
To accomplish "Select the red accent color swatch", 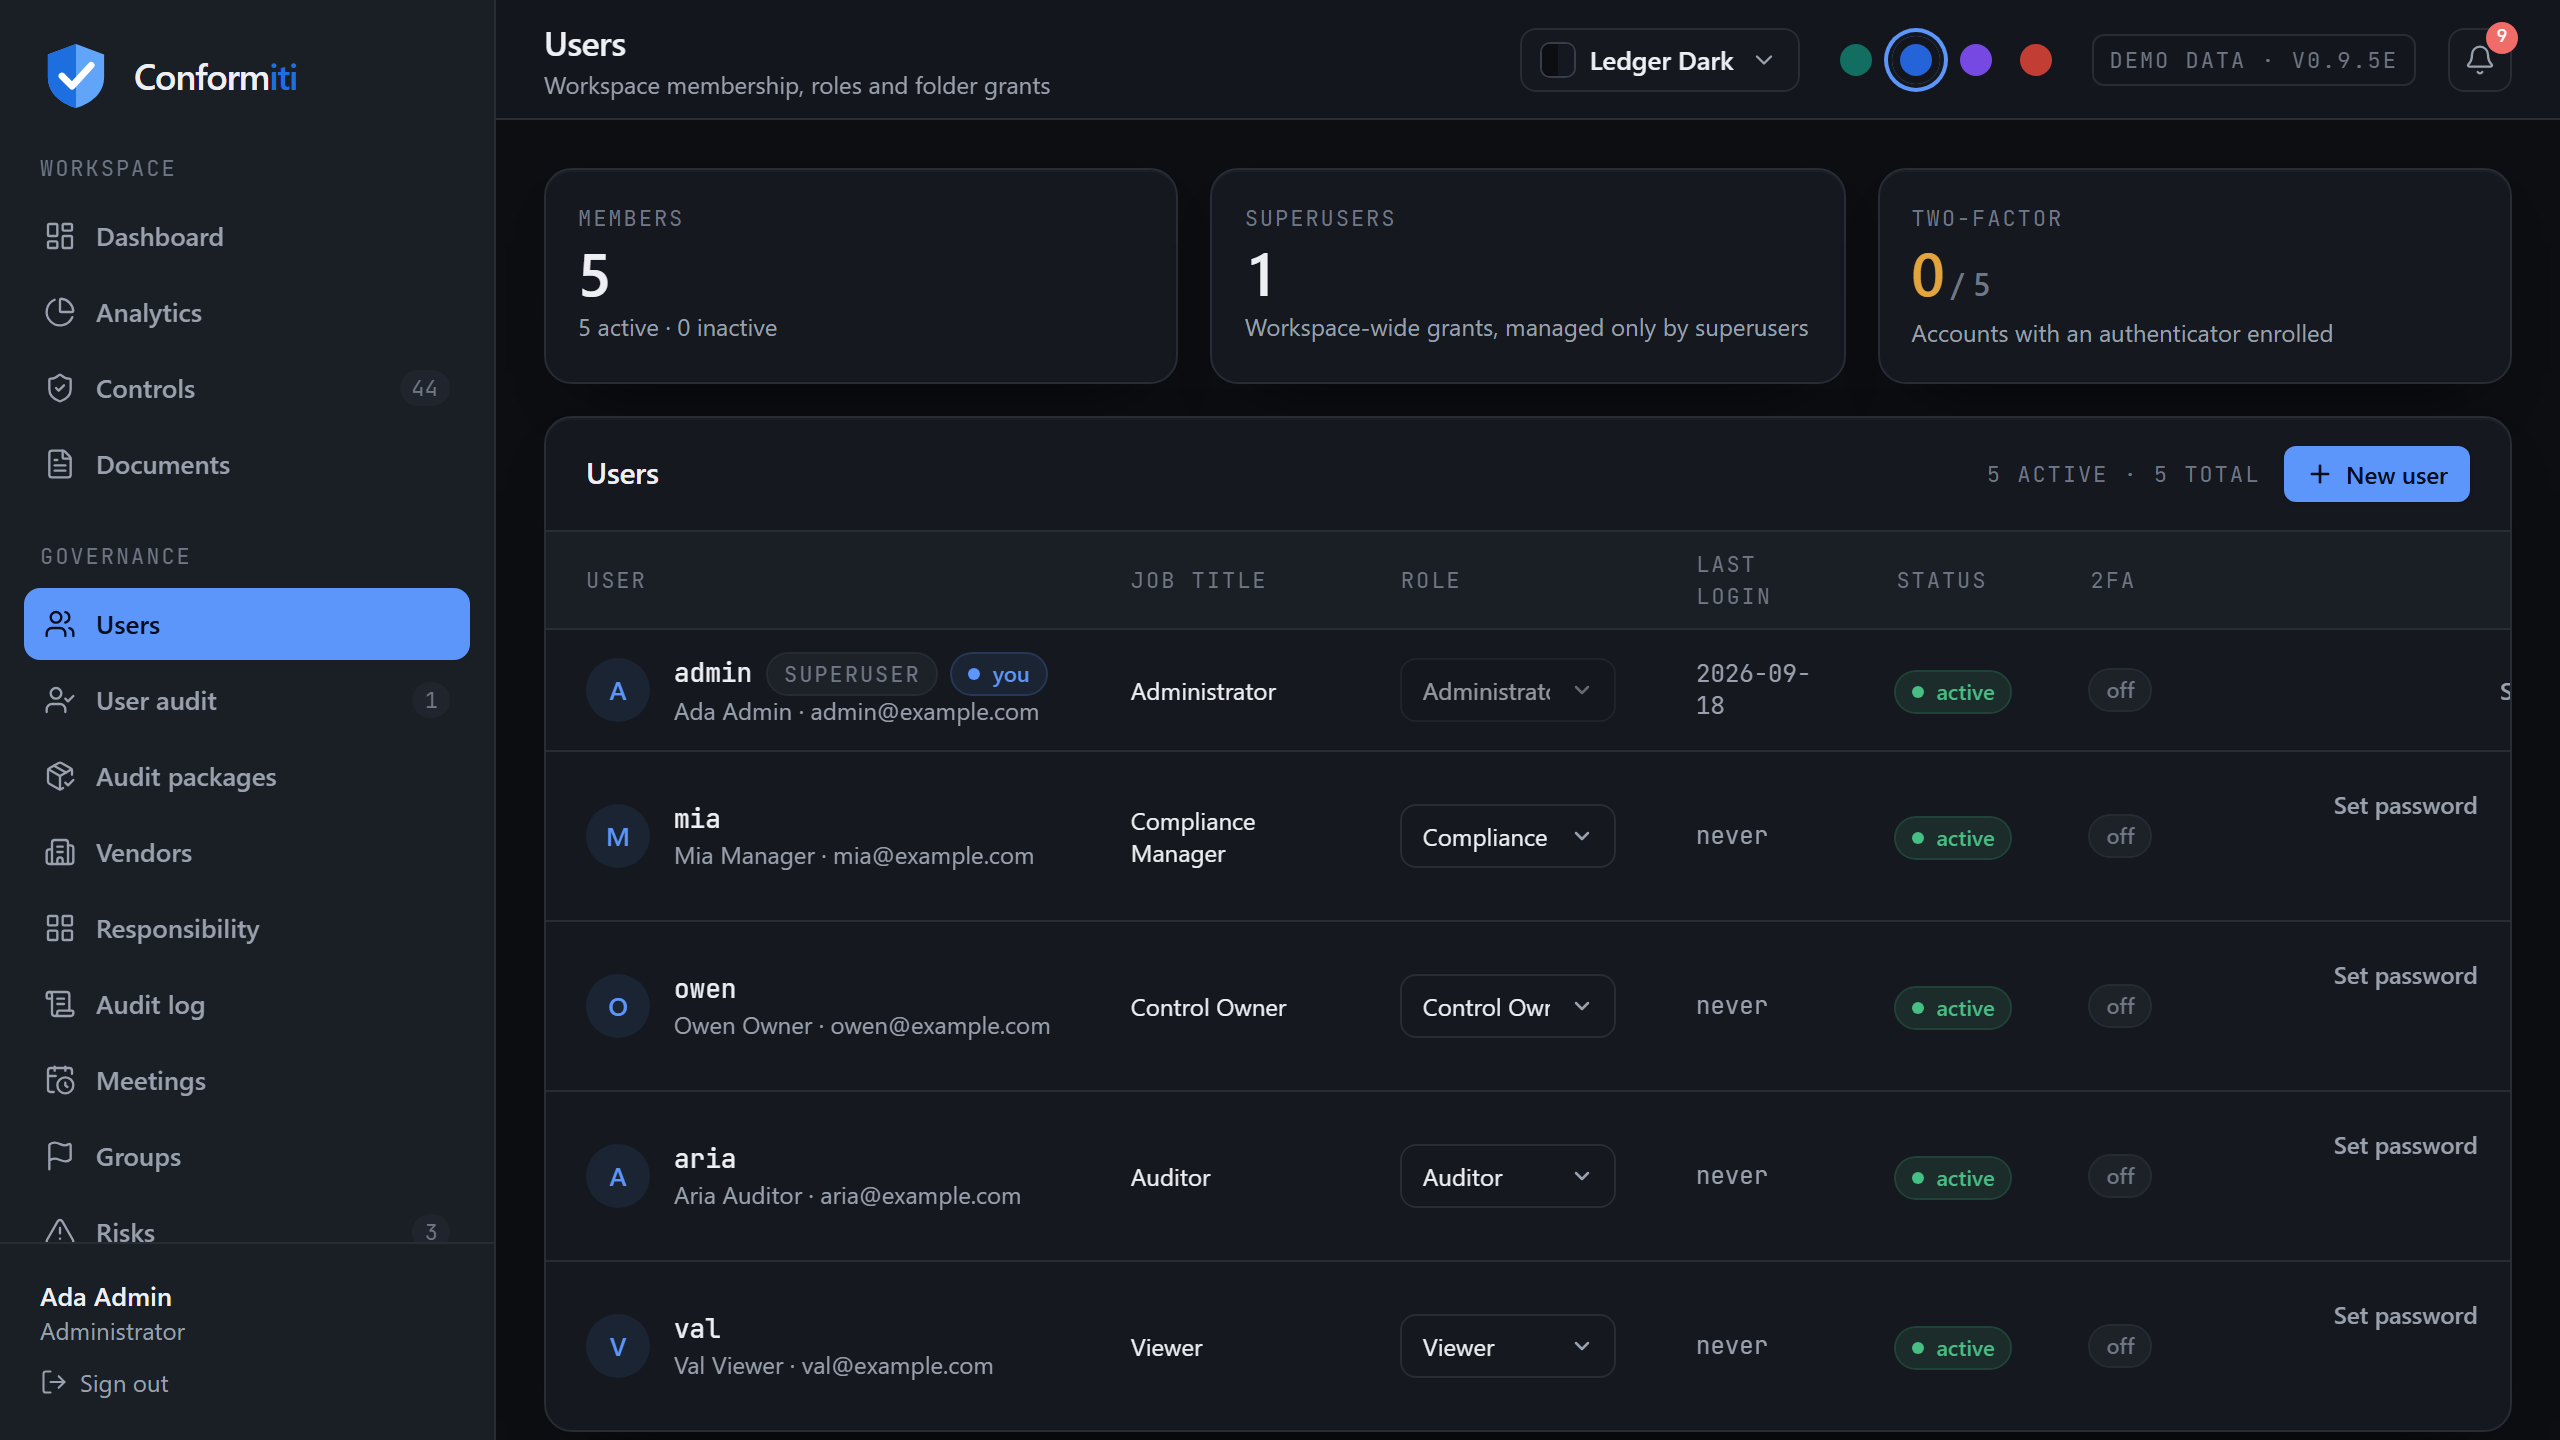I will coord(2036,60).
